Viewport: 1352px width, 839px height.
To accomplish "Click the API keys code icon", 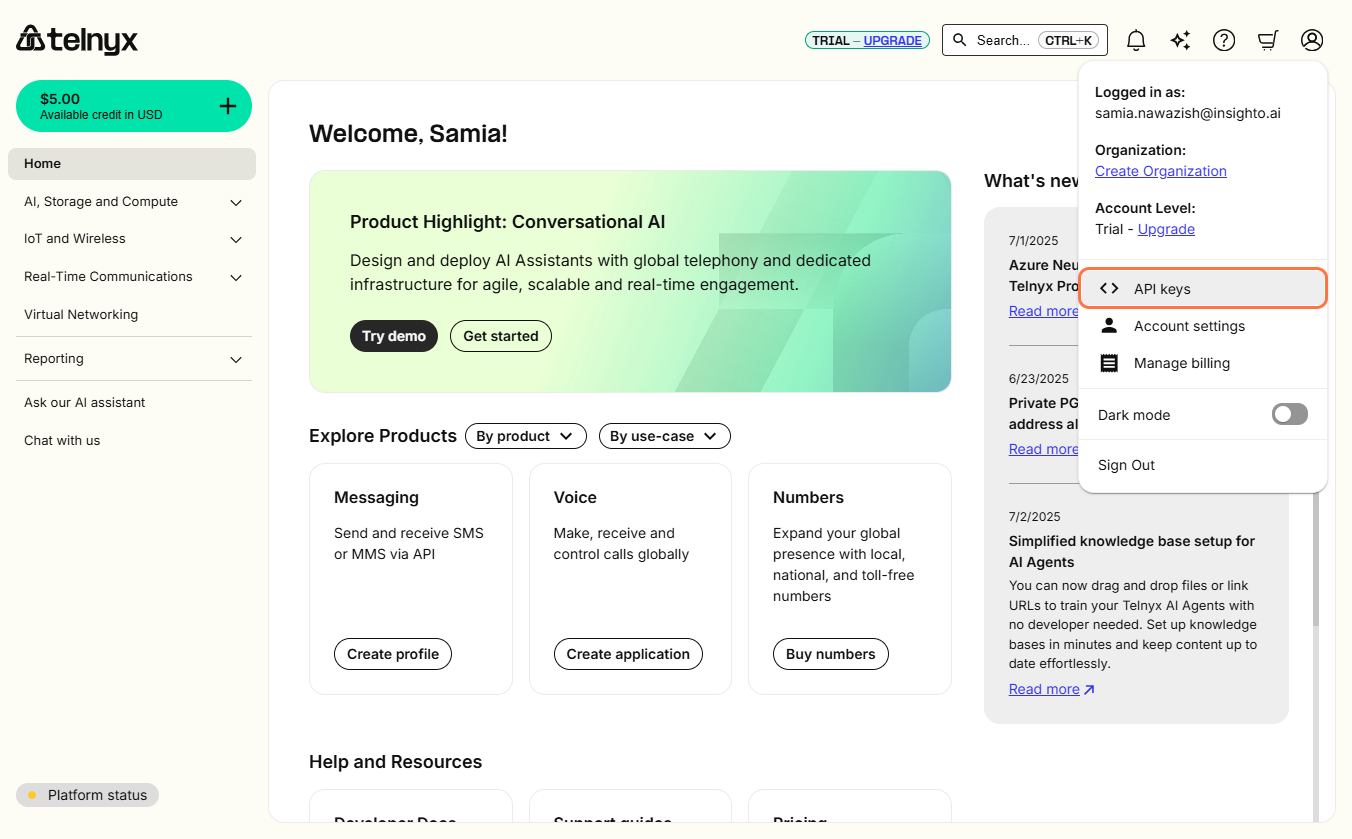I will pos(1109,289).
